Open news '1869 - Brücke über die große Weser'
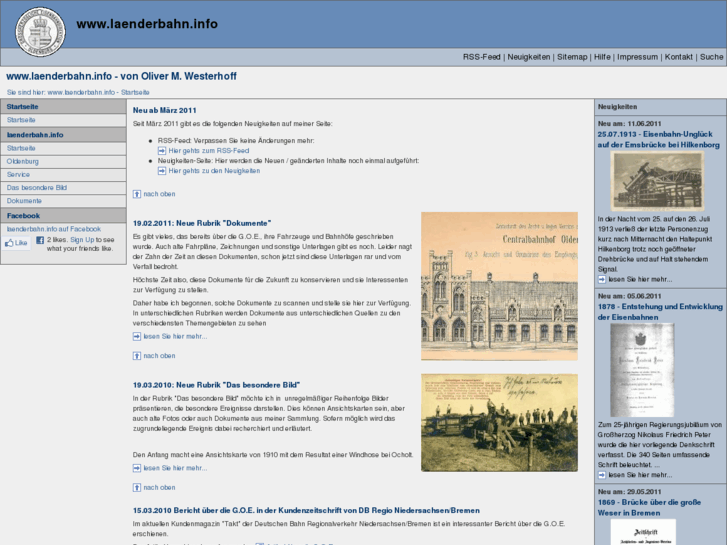Viewport: 727px width, 545px height. pos(649,508)
